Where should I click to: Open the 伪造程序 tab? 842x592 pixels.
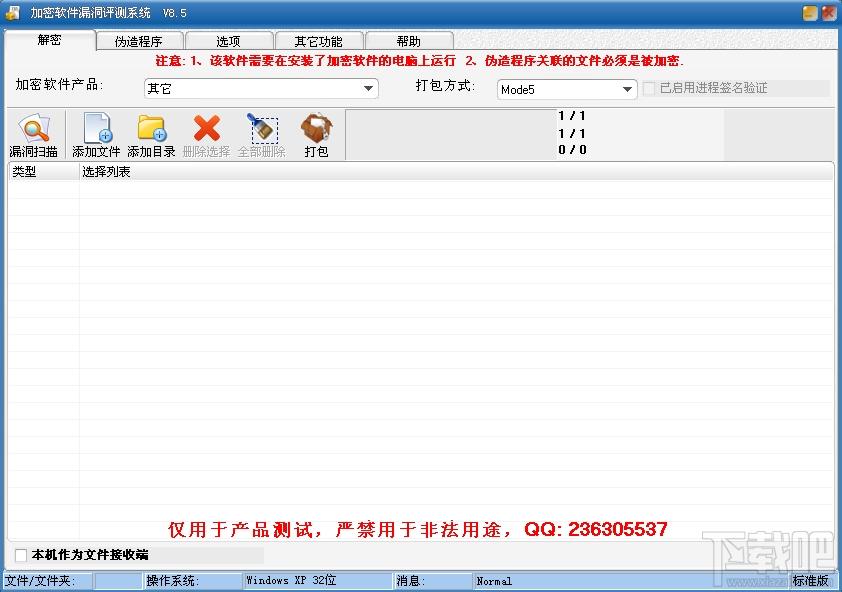click(x=139, y=41)
